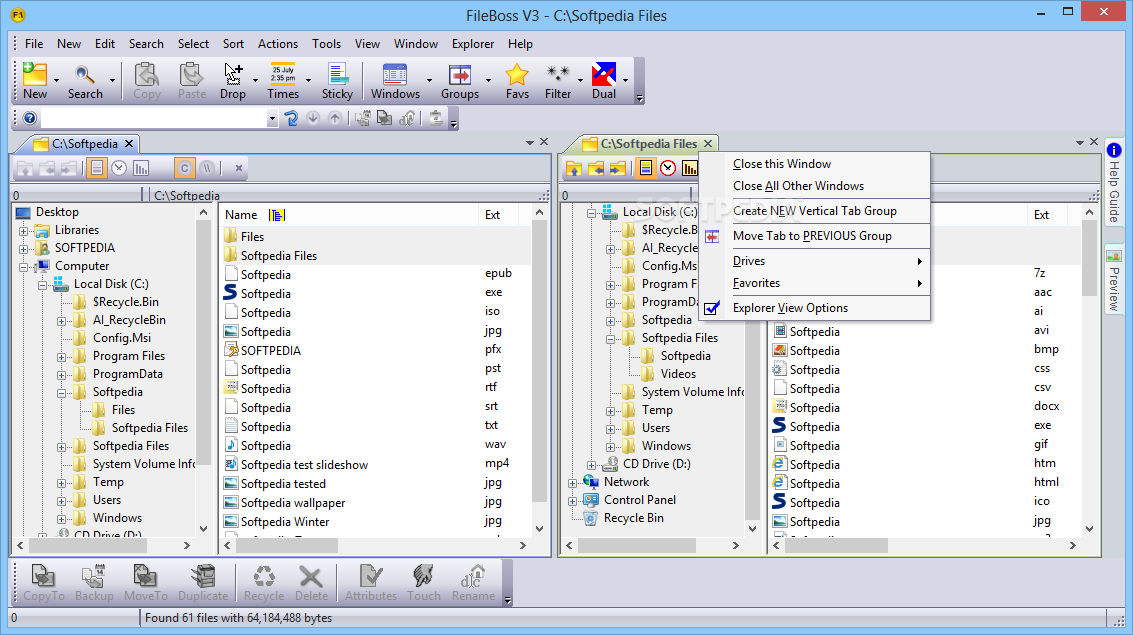
Task: Switch to Dual pane mode icon
Action: 603,81
